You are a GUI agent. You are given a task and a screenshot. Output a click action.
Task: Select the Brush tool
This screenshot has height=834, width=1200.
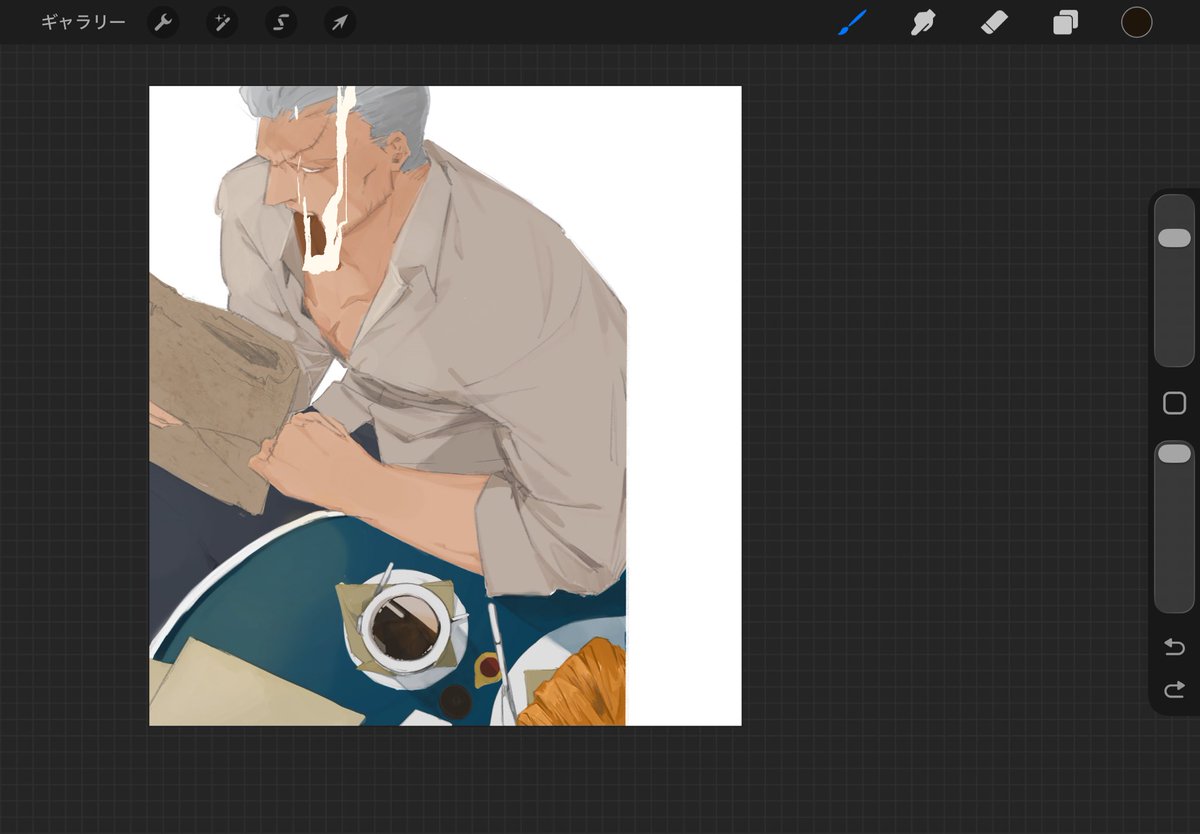852,22
